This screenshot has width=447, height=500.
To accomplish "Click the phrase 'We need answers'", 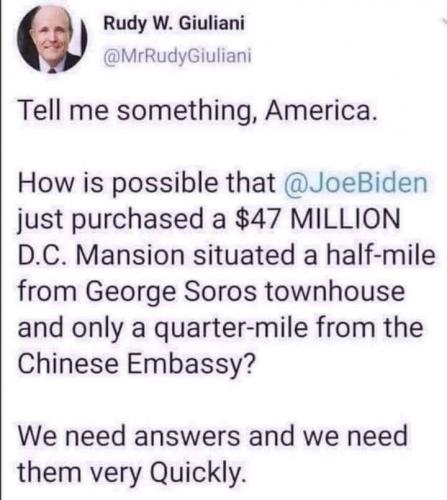I will [x=129, y=436].
